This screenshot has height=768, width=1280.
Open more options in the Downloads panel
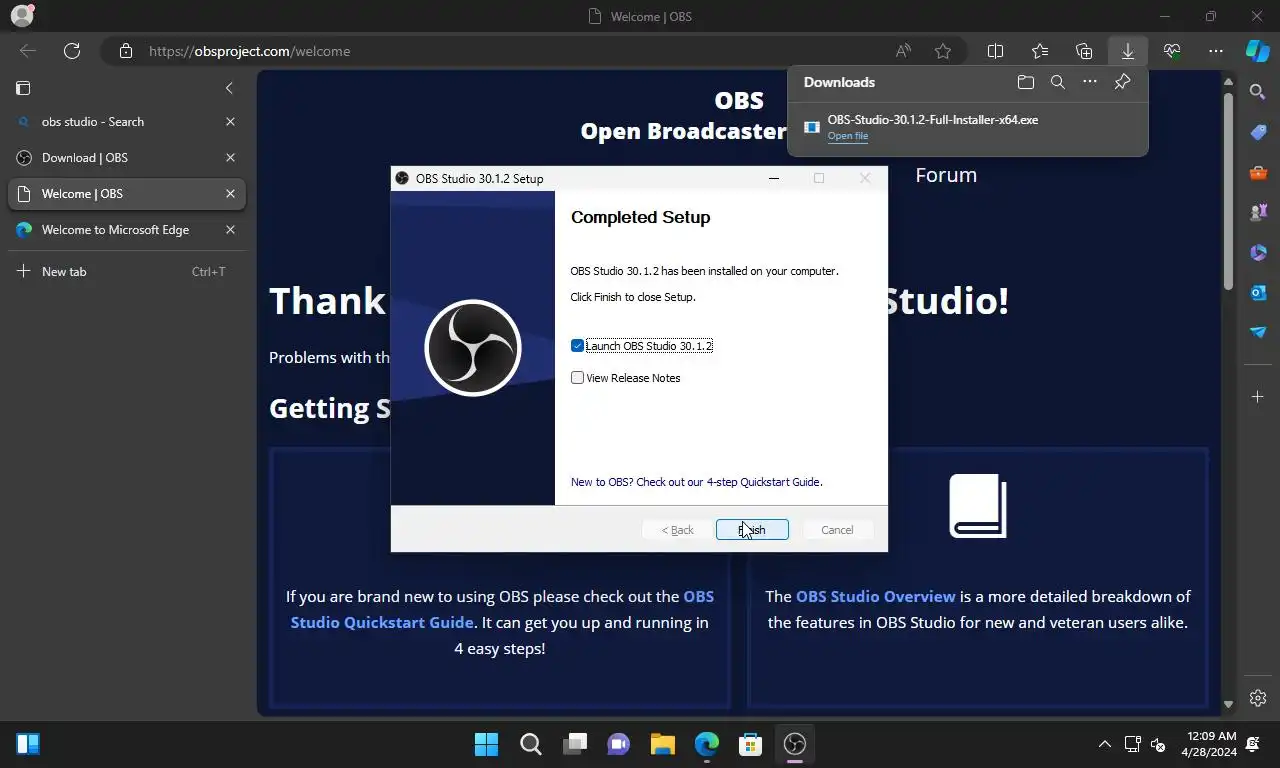[1090, 82]
